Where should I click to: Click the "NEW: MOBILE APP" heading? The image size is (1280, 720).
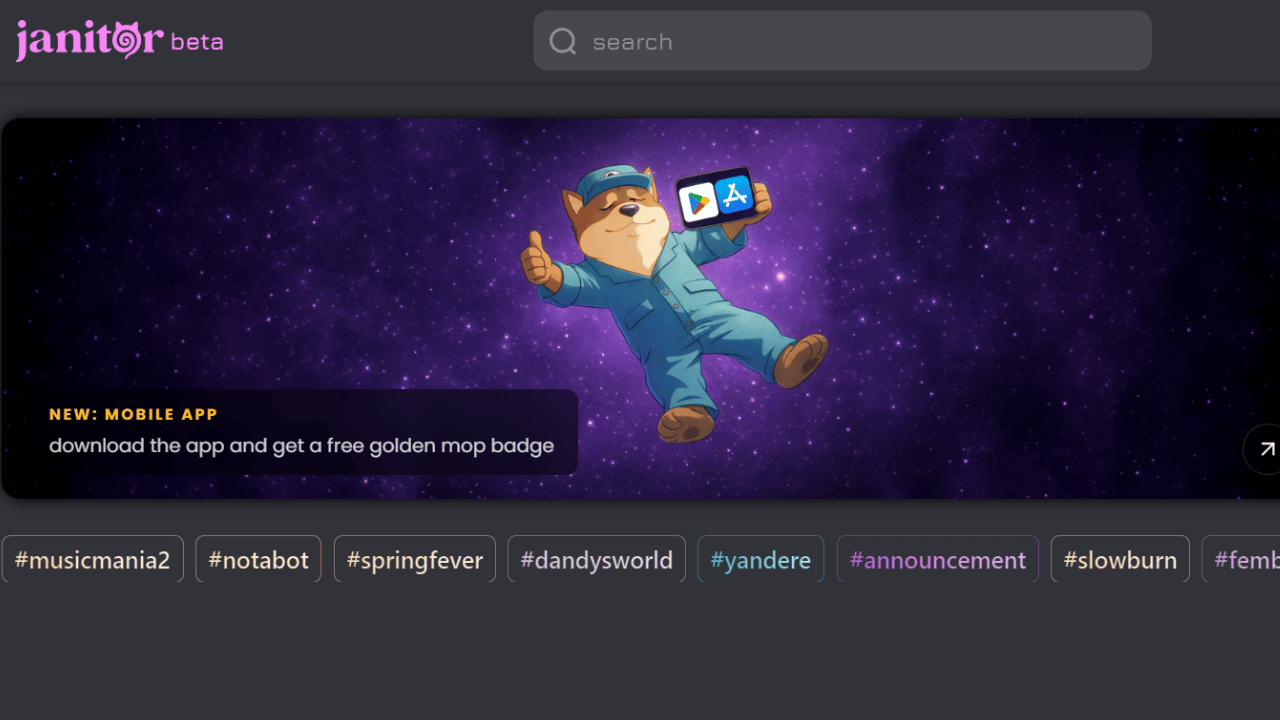[x=133, y=414]
